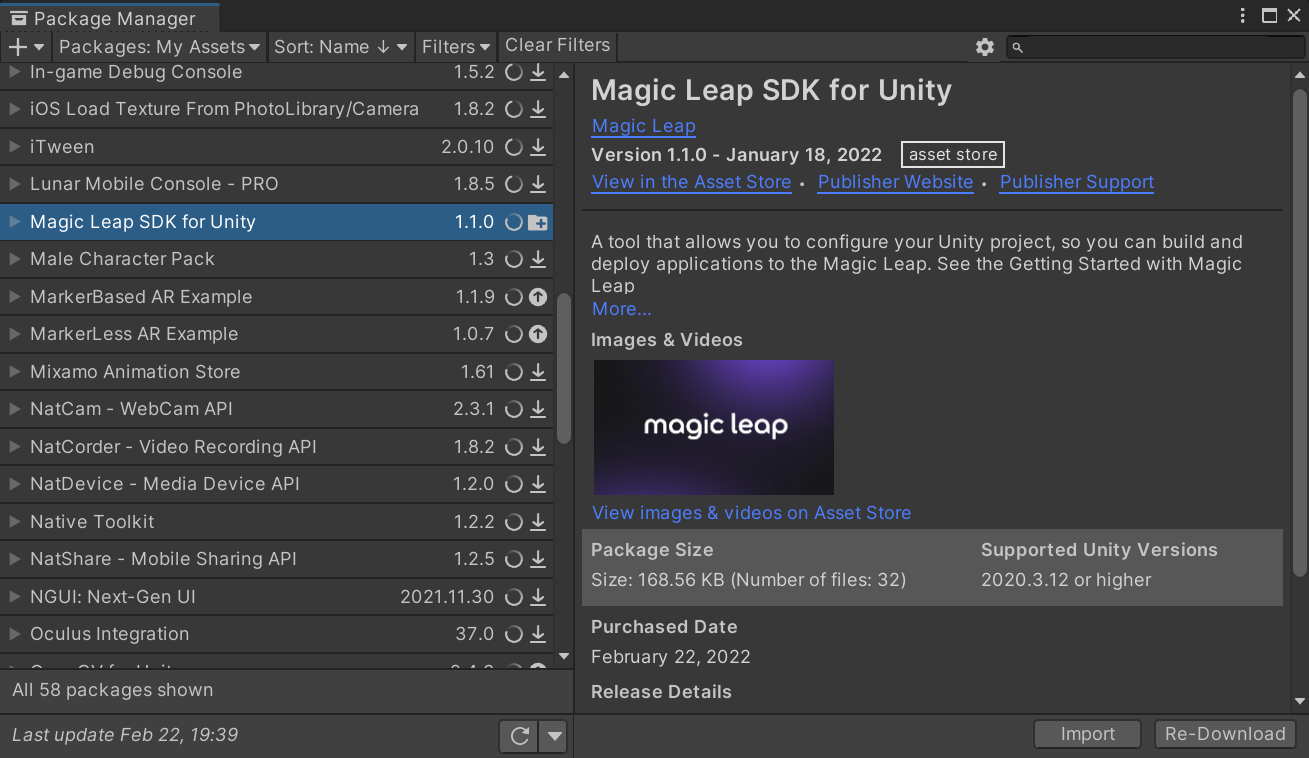This screenshot has width=1309, height=758.
Task: Open the Package Manager window options menu
Action: [1243, 16]
